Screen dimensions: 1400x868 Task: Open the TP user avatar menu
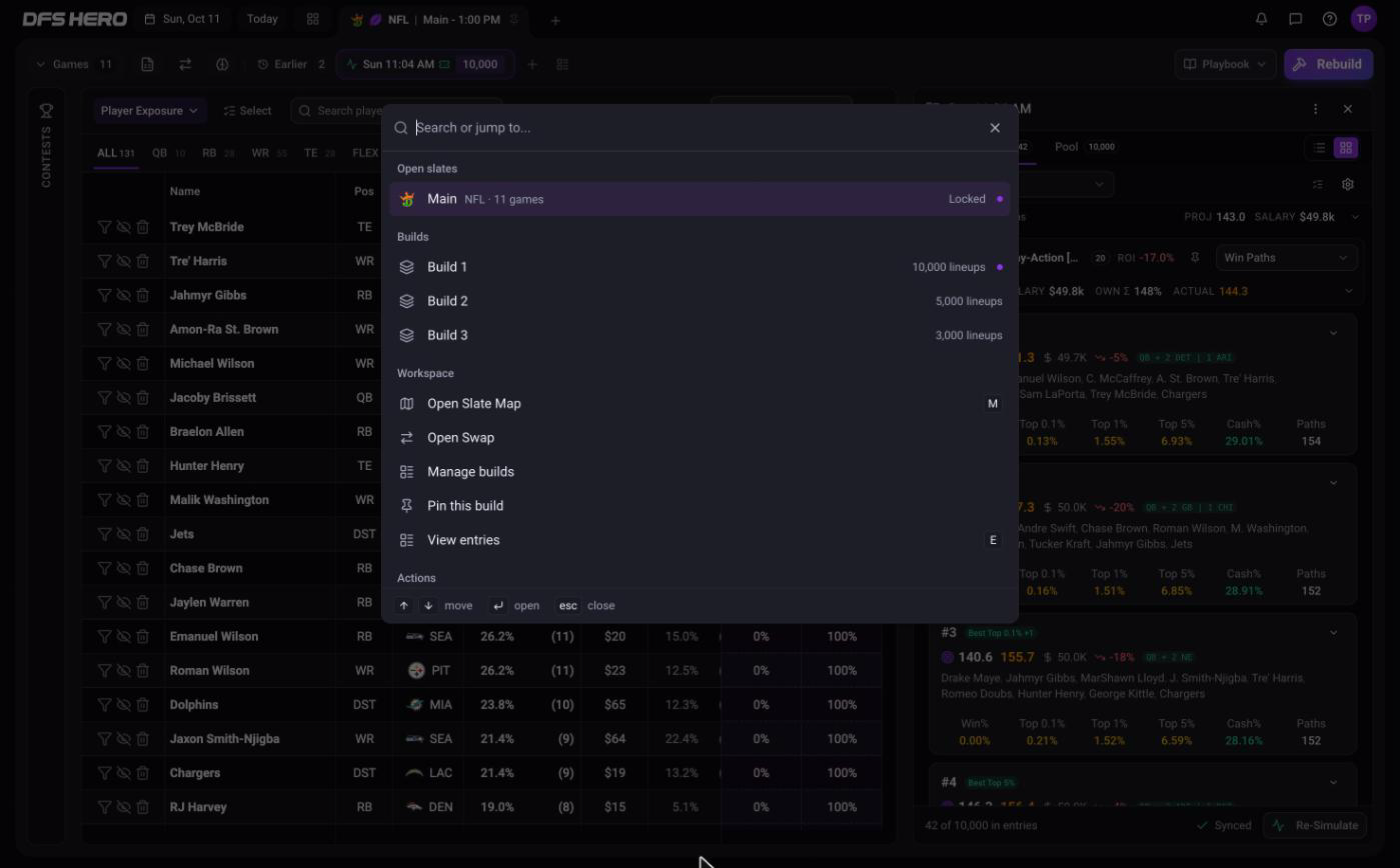click(x=1364, y=19)
